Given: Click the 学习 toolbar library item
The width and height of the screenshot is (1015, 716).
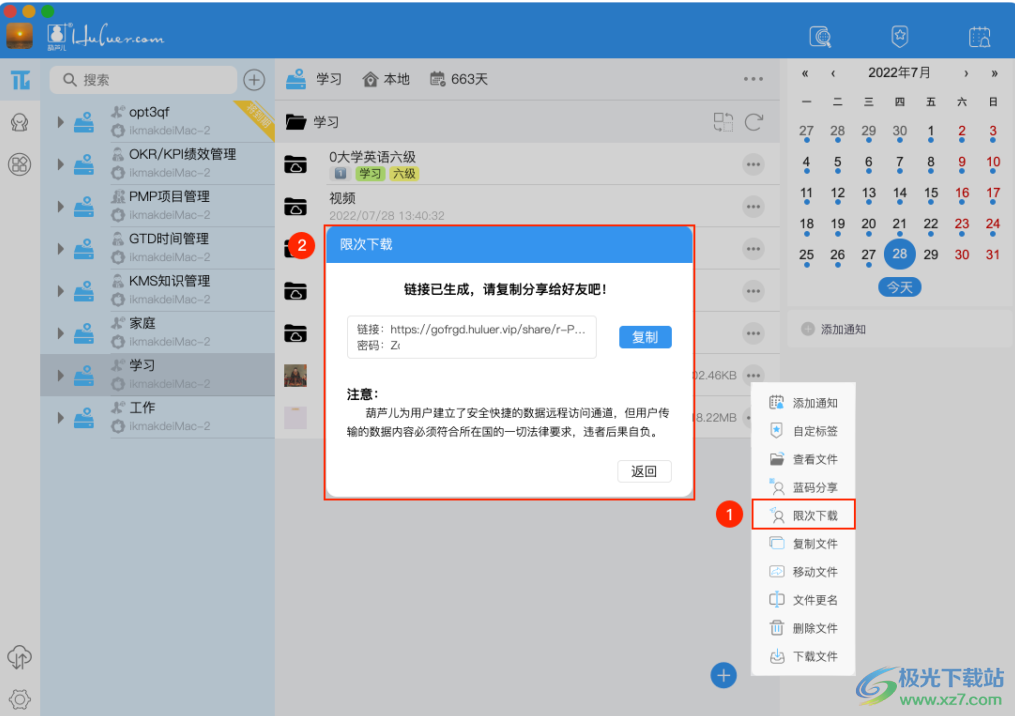Looking at the screenshot, I should point(314,79).
